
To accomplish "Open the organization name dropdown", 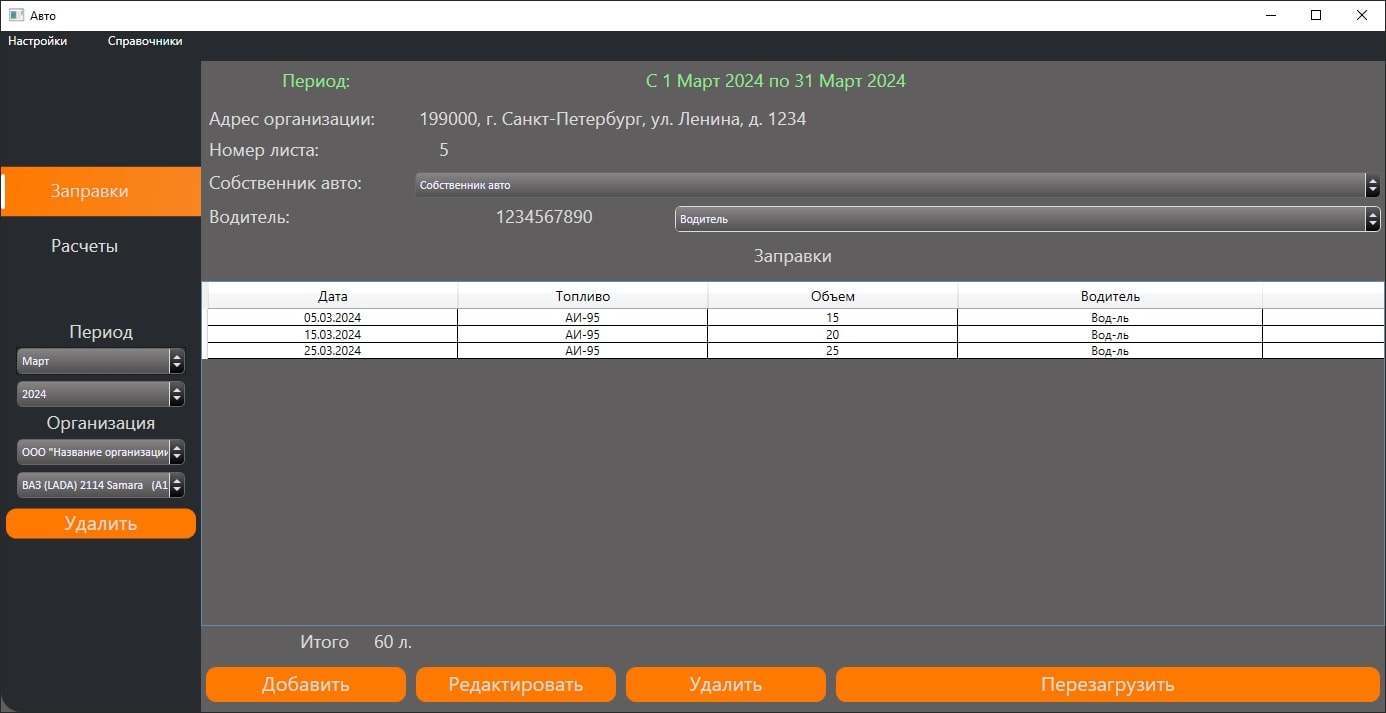I will click(100, 452).
